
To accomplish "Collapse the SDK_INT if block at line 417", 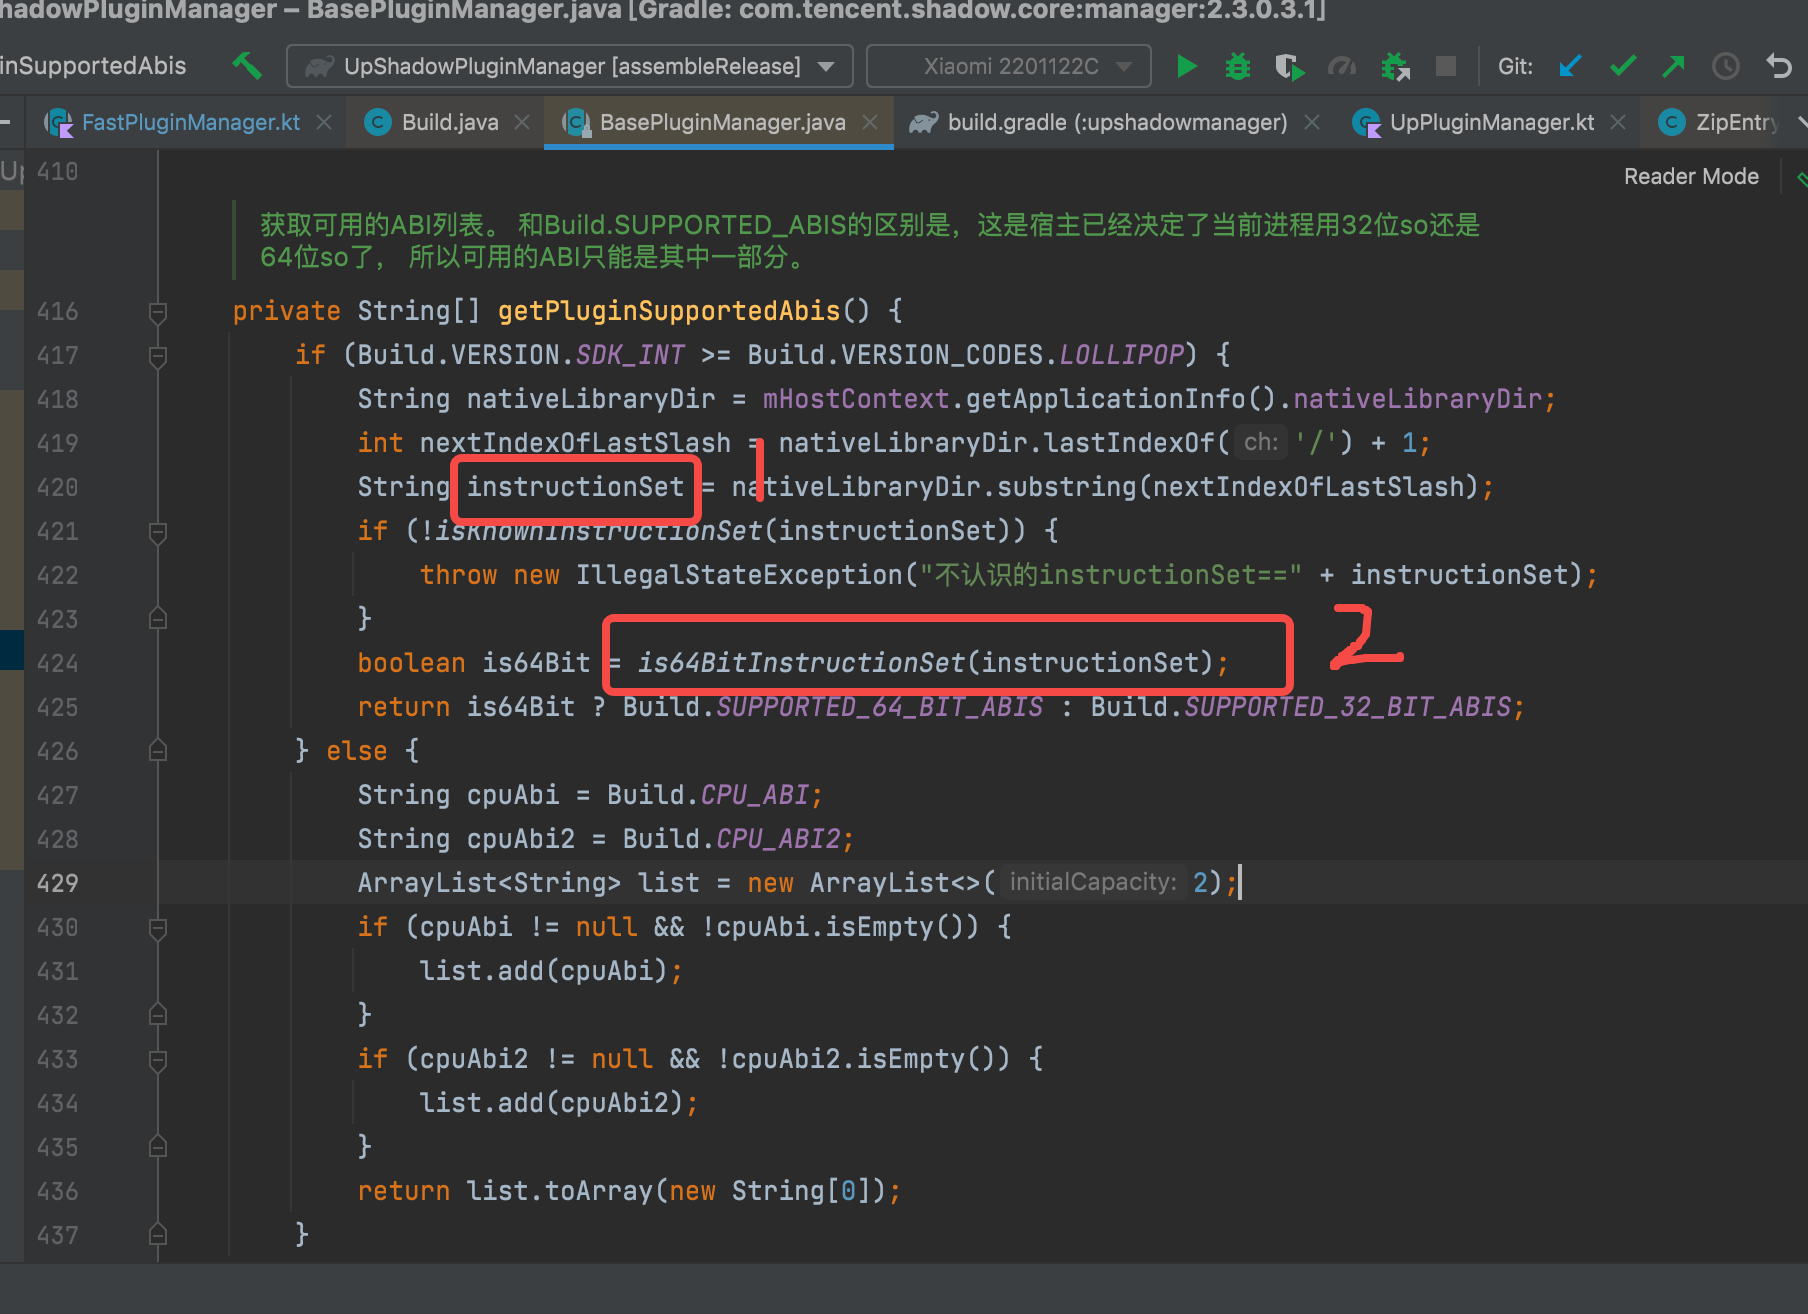I will pyautogui.click(x=157, y=356).
